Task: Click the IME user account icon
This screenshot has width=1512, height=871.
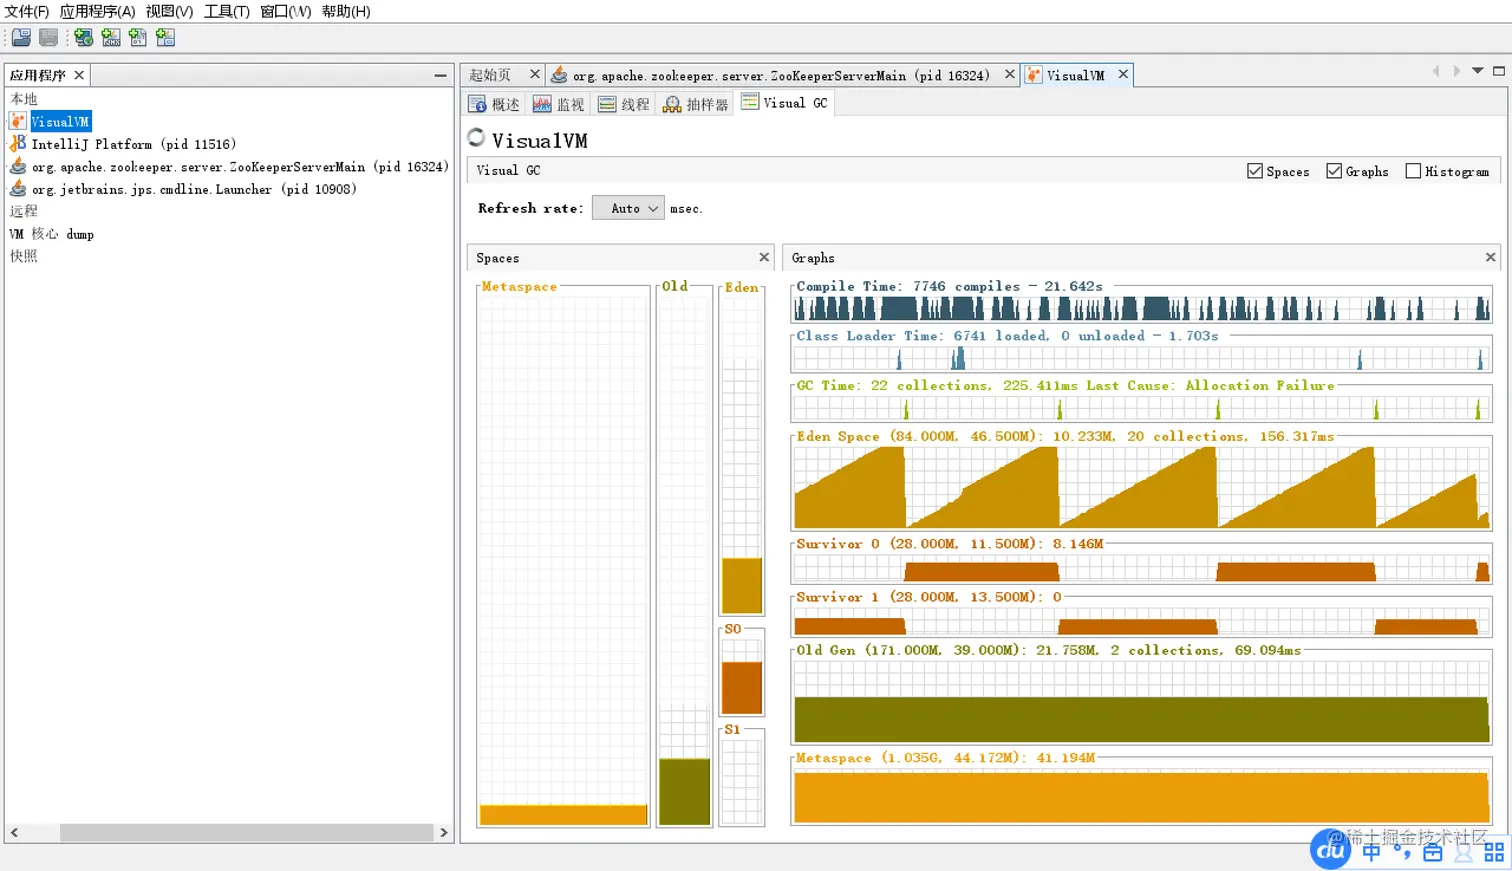Action: pyautogui.click(x=1464, y=852)
